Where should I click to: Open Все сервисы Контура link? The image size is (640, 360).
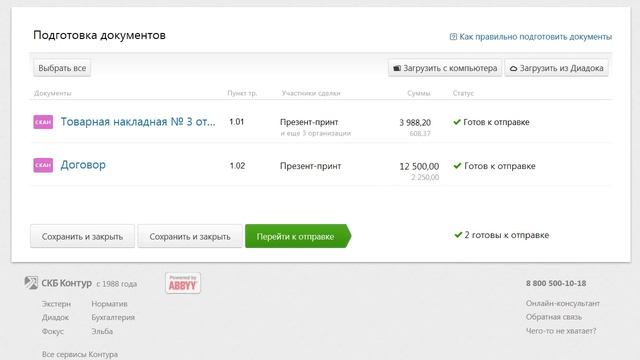coord(80,354)
